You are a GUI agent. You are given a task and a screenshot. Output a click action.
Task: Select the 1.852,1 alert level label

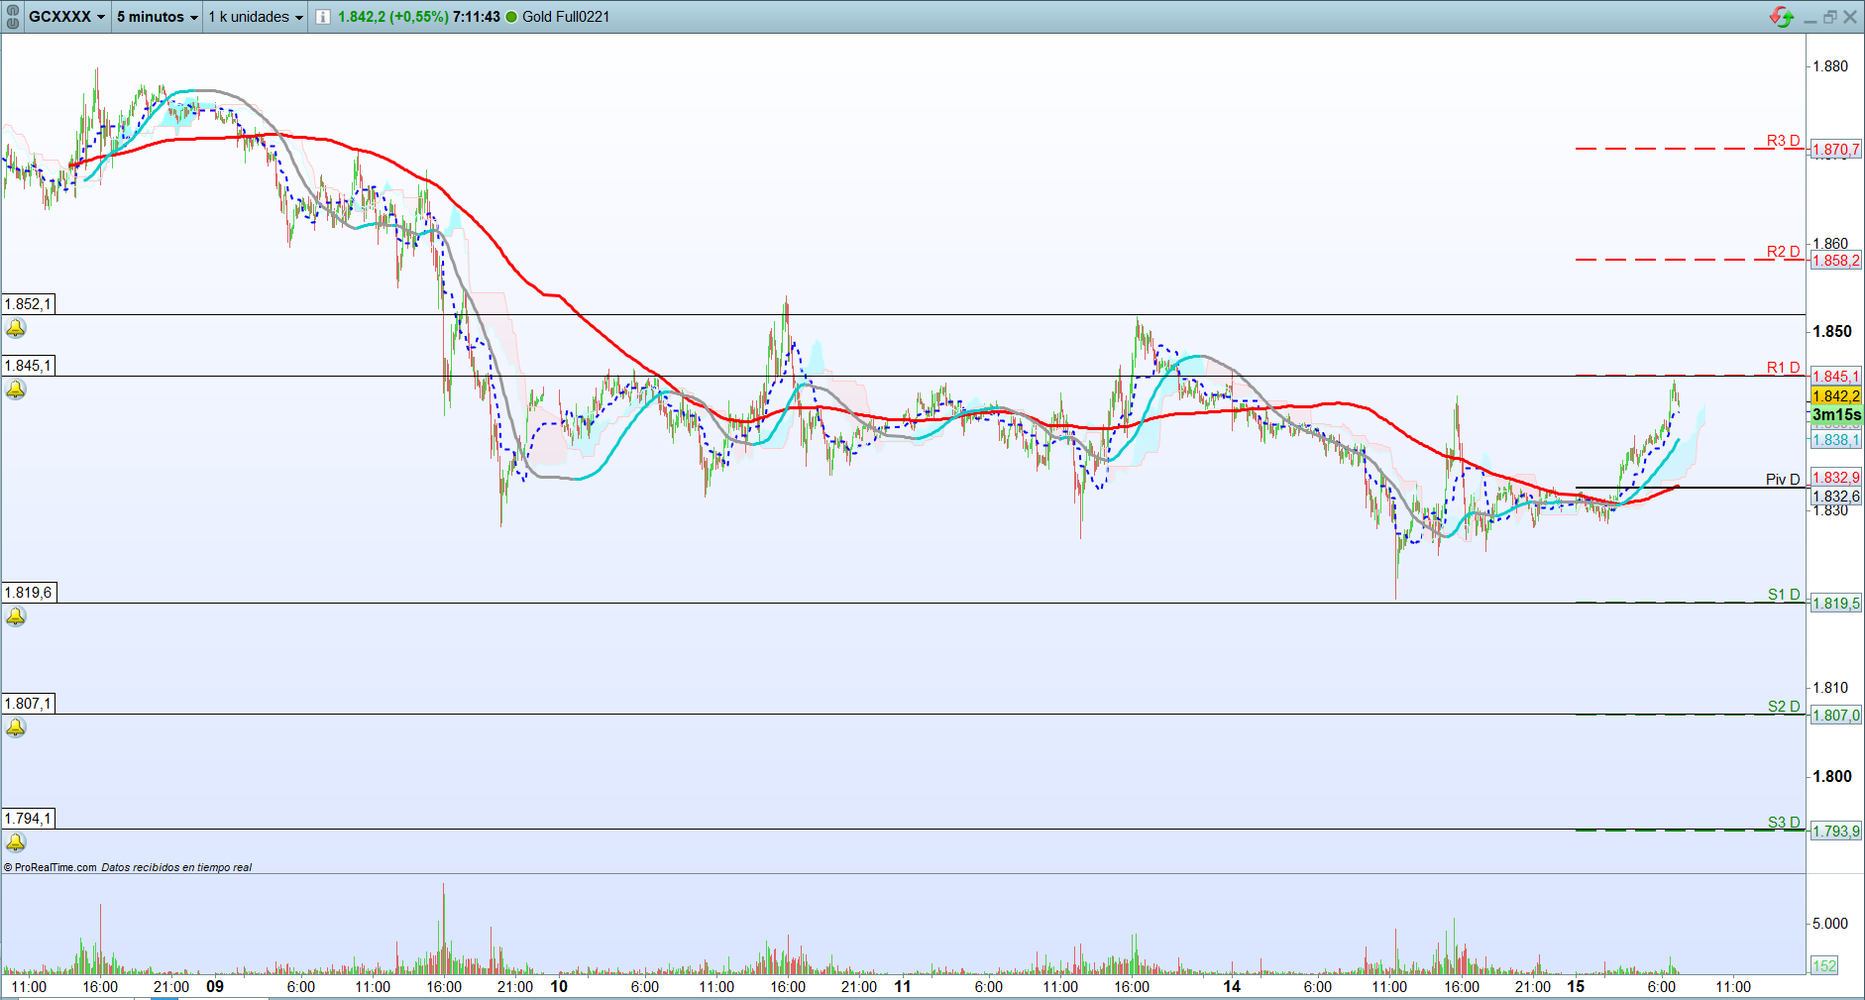tap(28, 304)
